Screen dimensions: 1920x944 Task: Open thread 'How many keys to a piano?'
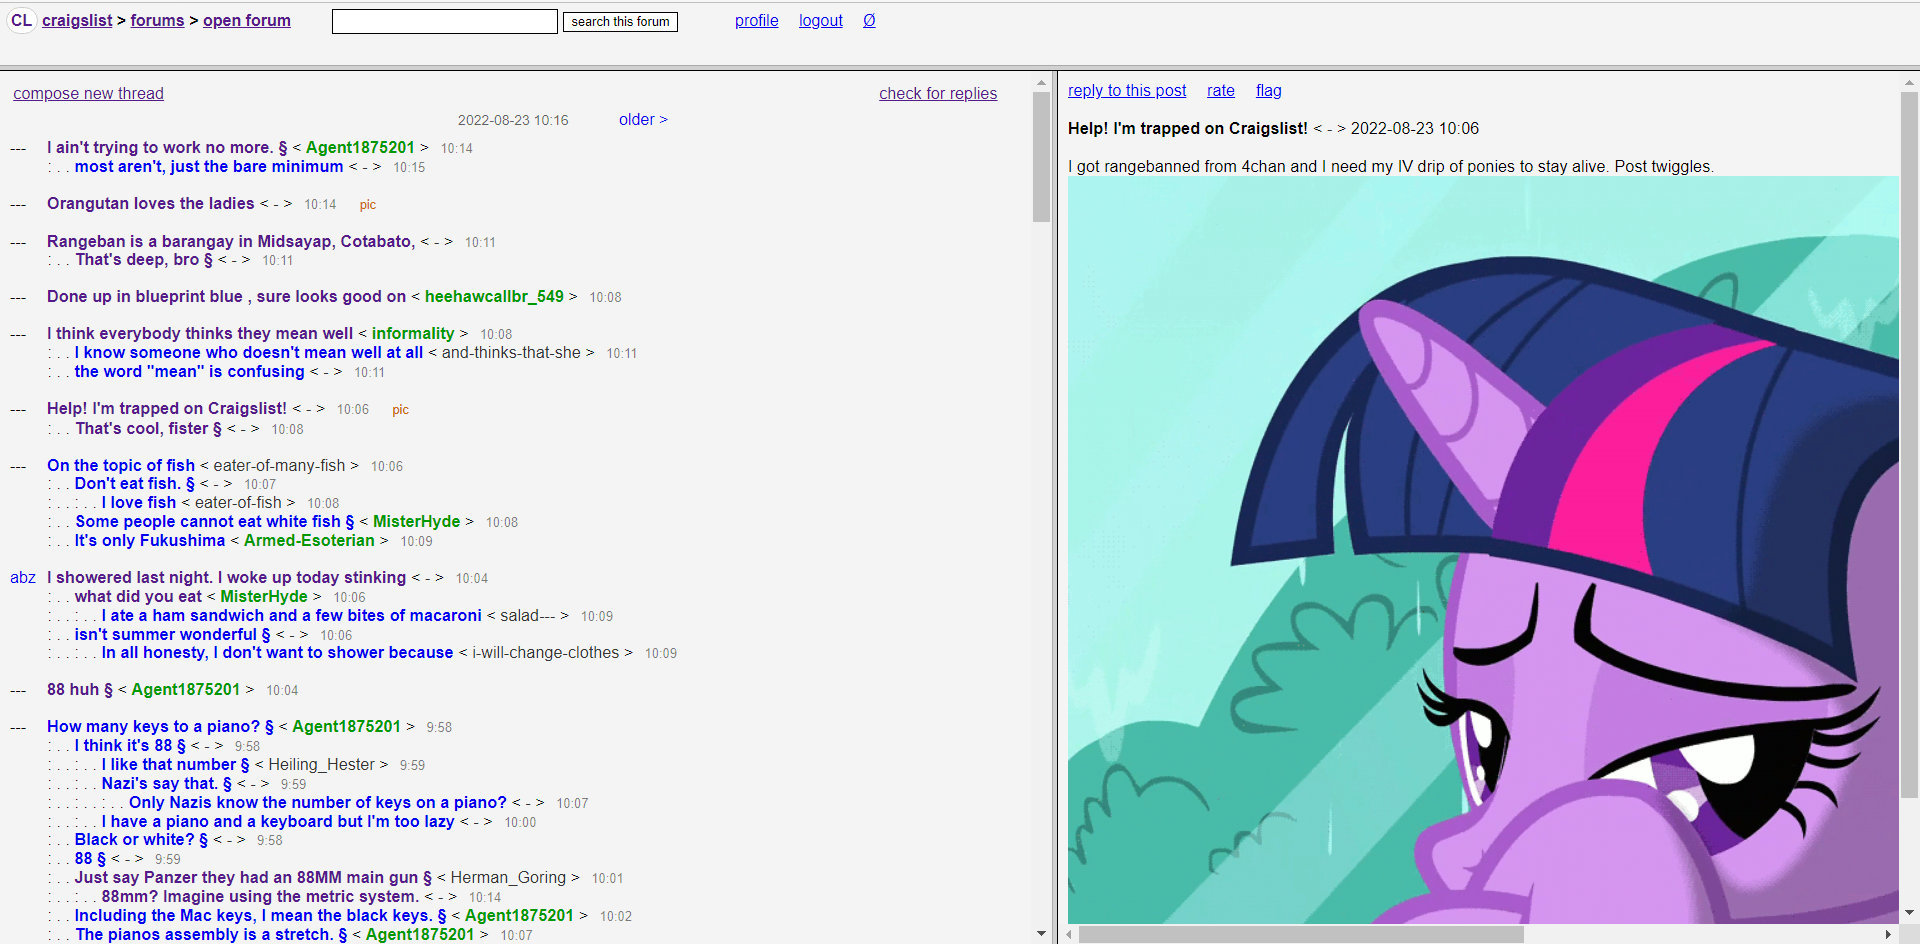pos(160,726)
